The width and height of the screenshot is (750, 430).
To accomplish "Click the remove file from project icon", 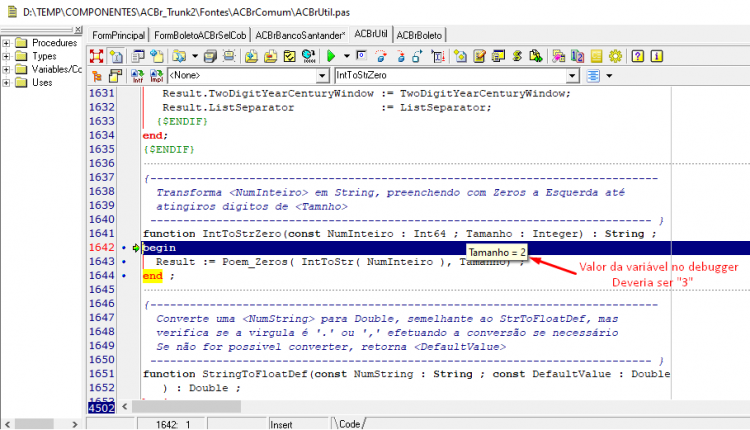I will pos(270,56).
